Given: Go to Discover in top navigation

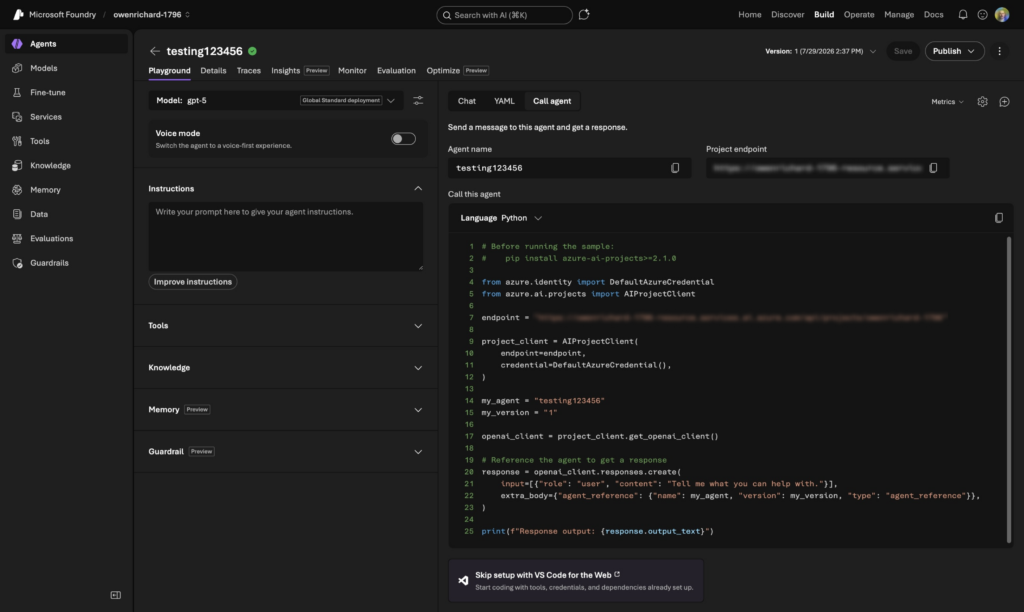Looking at the screenshot, I should click(787, 14).
